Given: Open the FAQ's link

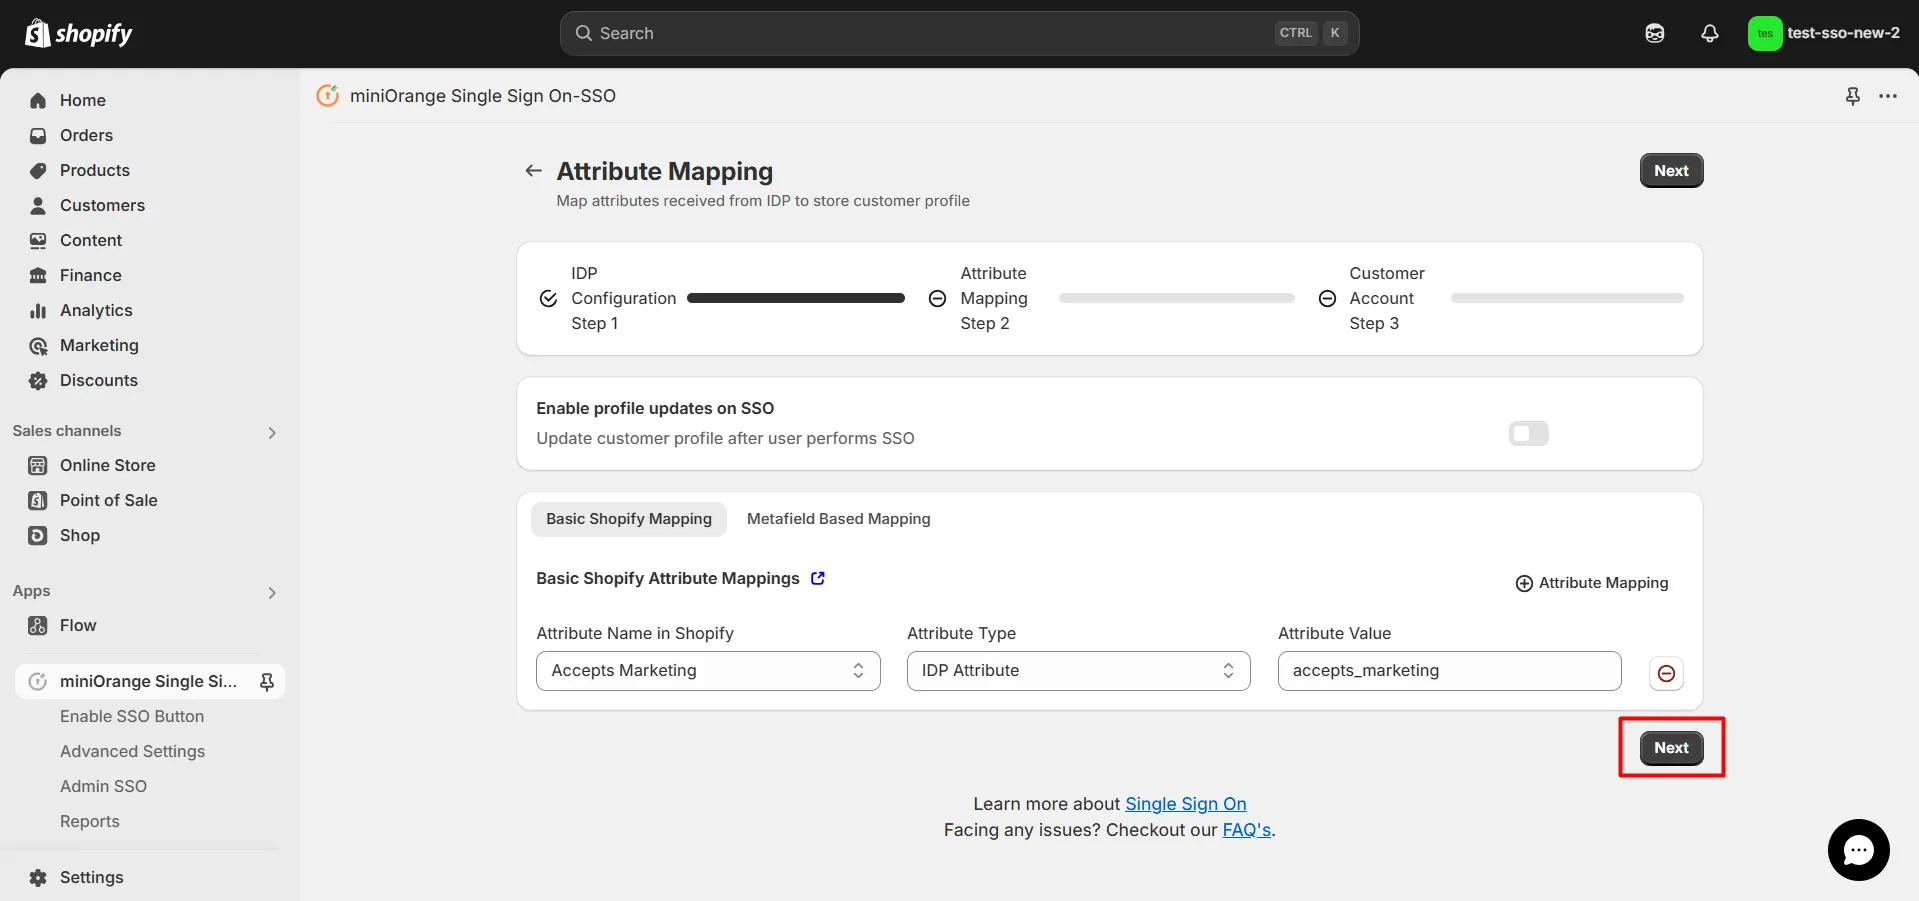Looking at the screenshot, I should click(x=1247, y=830).
